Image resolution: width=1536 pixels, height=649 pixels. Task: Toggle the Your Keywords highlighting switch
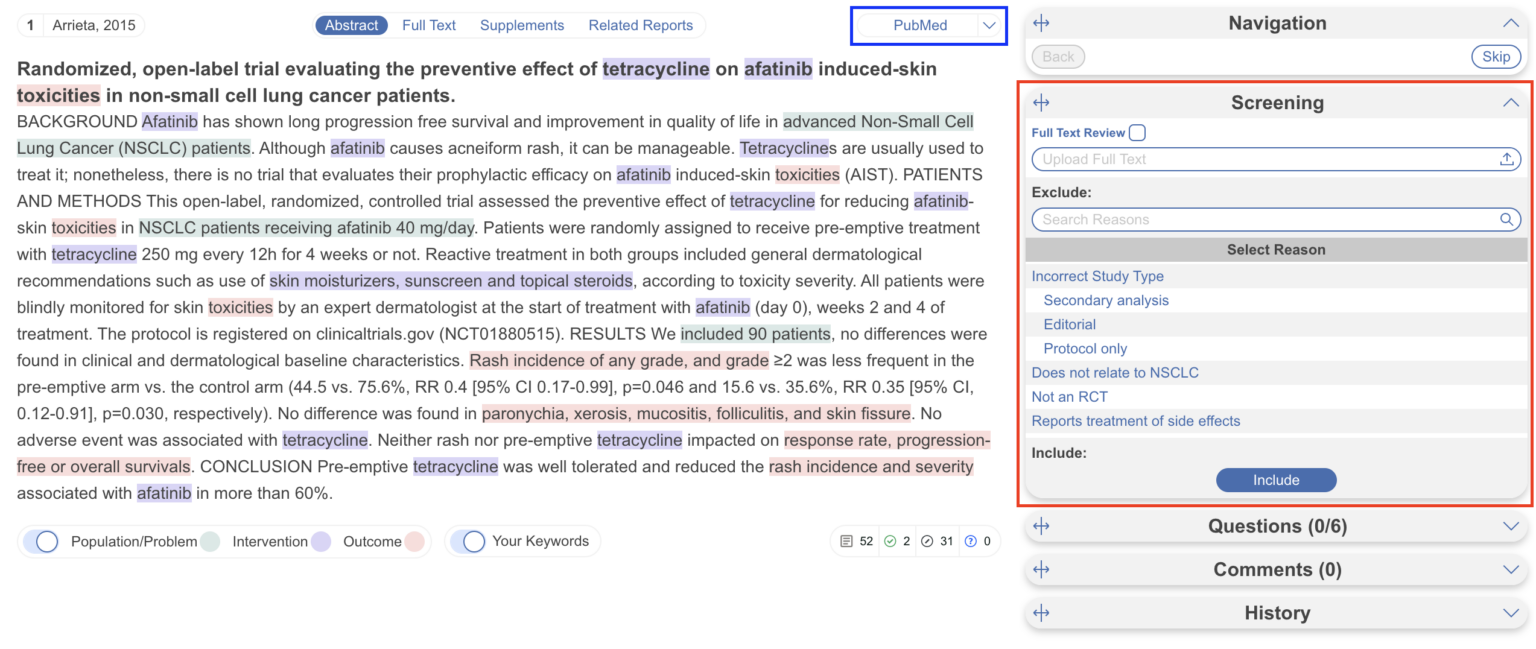pyautogui.click(x=468, y=541)
